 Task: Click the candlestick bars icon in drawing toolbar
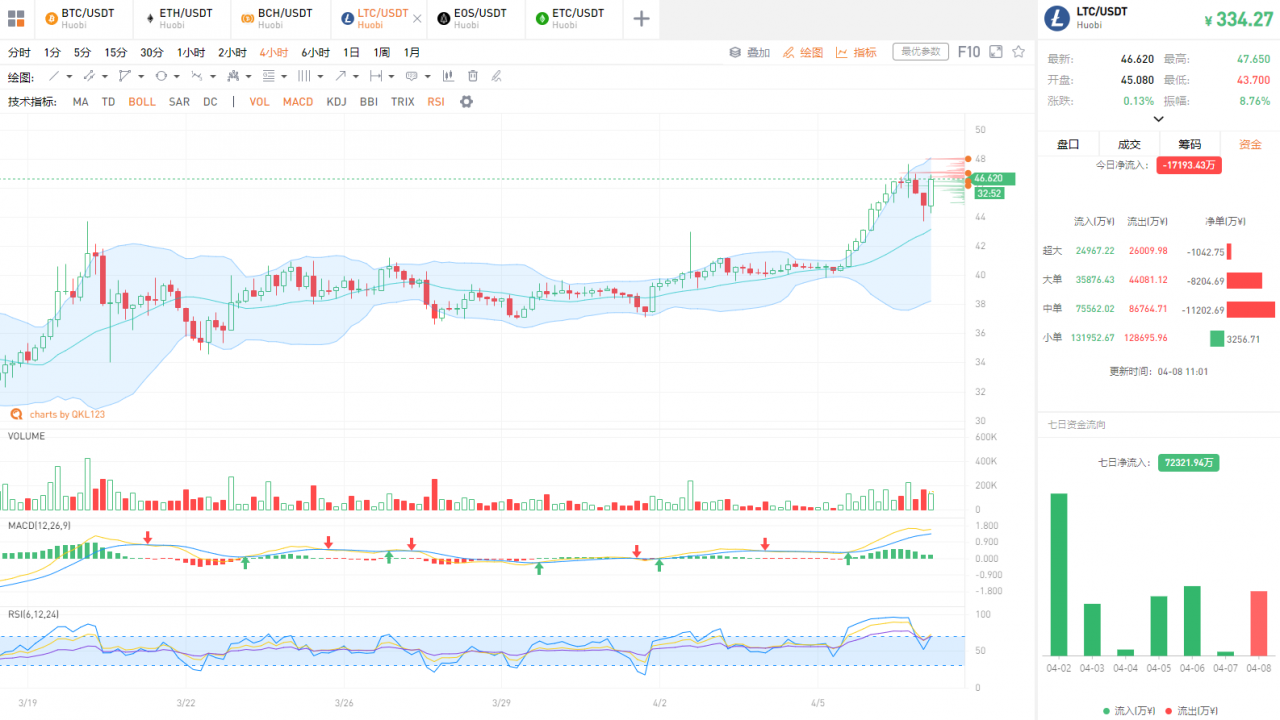click(447, 76)
